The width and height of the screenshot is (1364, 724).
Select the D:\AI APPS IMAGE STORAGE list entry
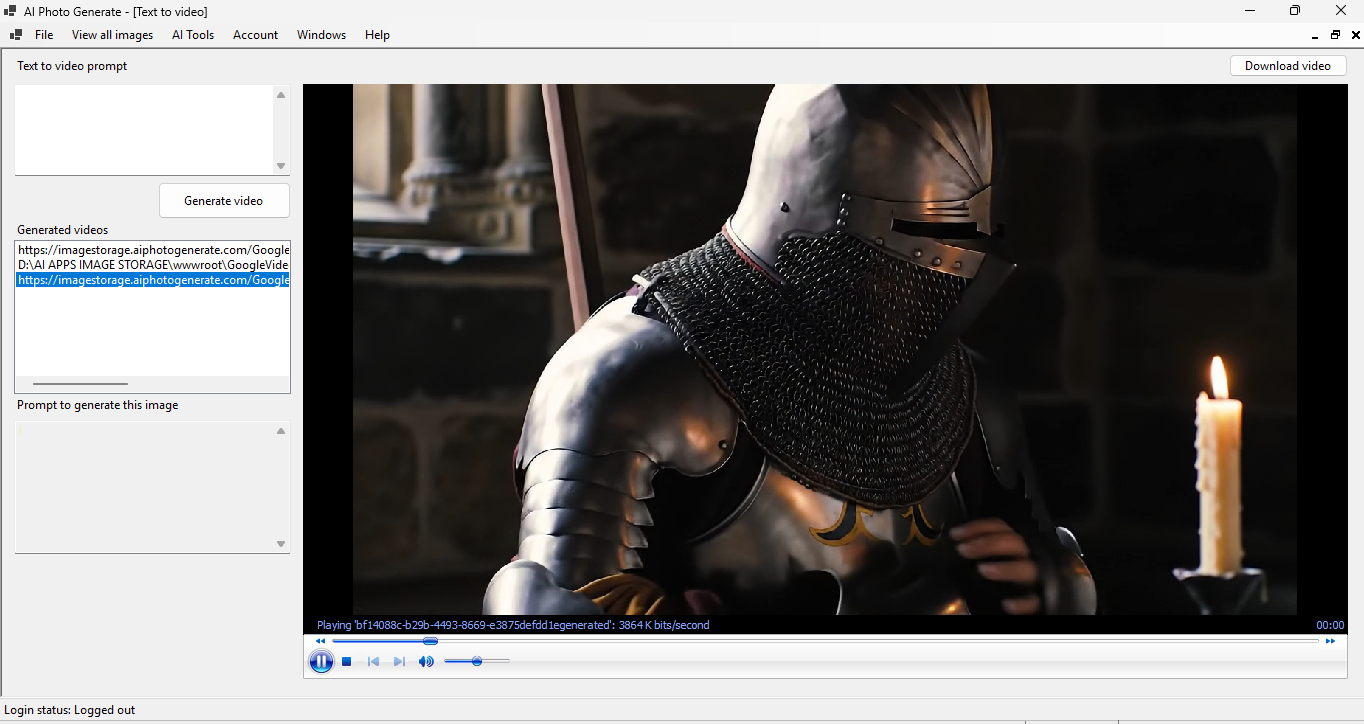click(x=153, y=265)
